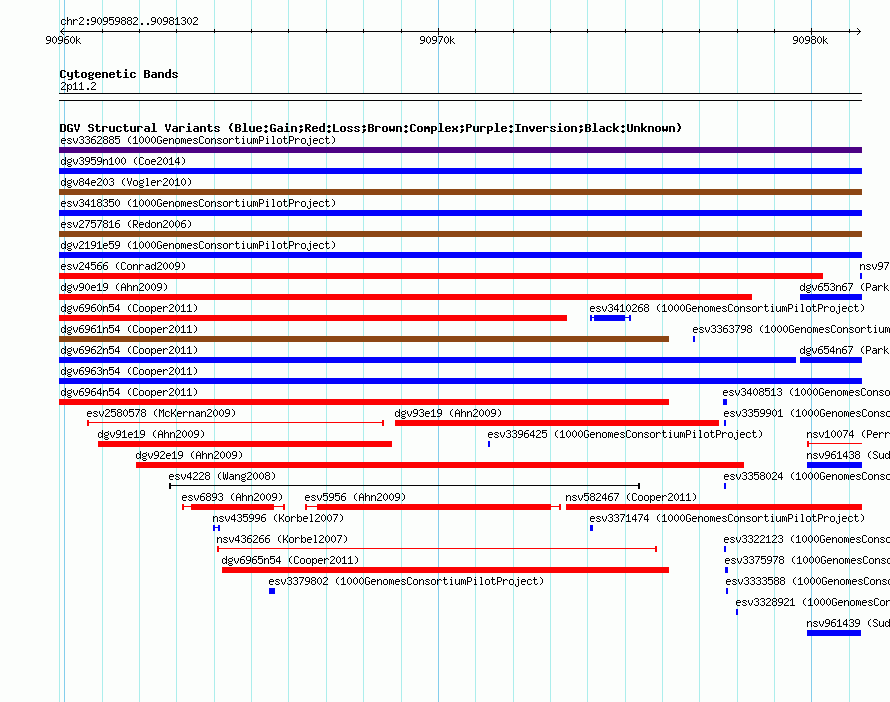Click dgv6963n54 (Cooper2011) label
Screen dimensions: 890x702
(x=129, y=371)
